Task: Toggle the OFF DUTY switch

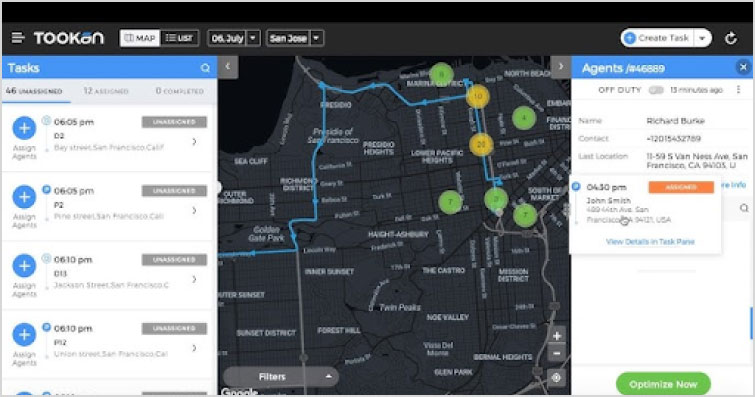Action: 656,90
